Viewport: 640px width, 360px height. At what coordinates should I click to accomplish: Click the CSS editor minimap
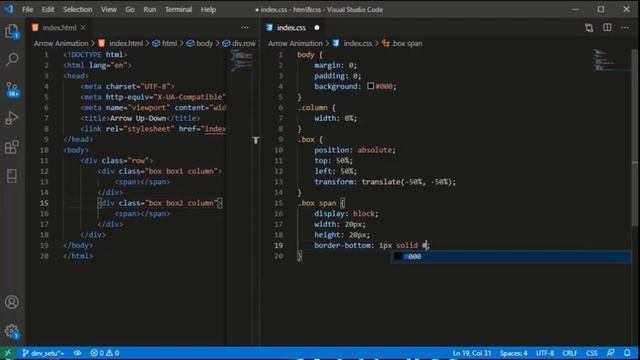pos(610,61)
